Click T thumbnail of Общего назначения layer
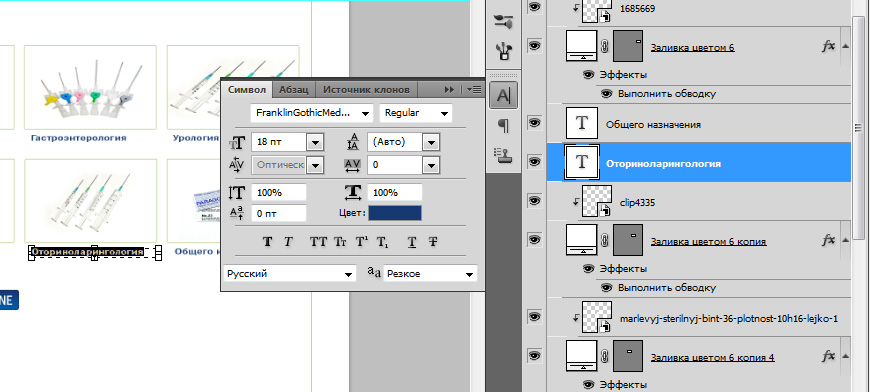The width and height of the screenshot is (870, 392). click(x=581, y=123)
